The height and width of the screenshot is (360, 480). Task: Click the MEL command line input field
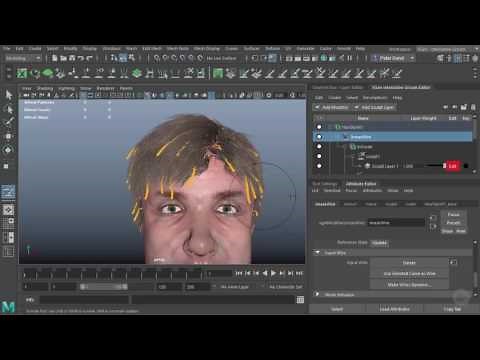(84, 300)
